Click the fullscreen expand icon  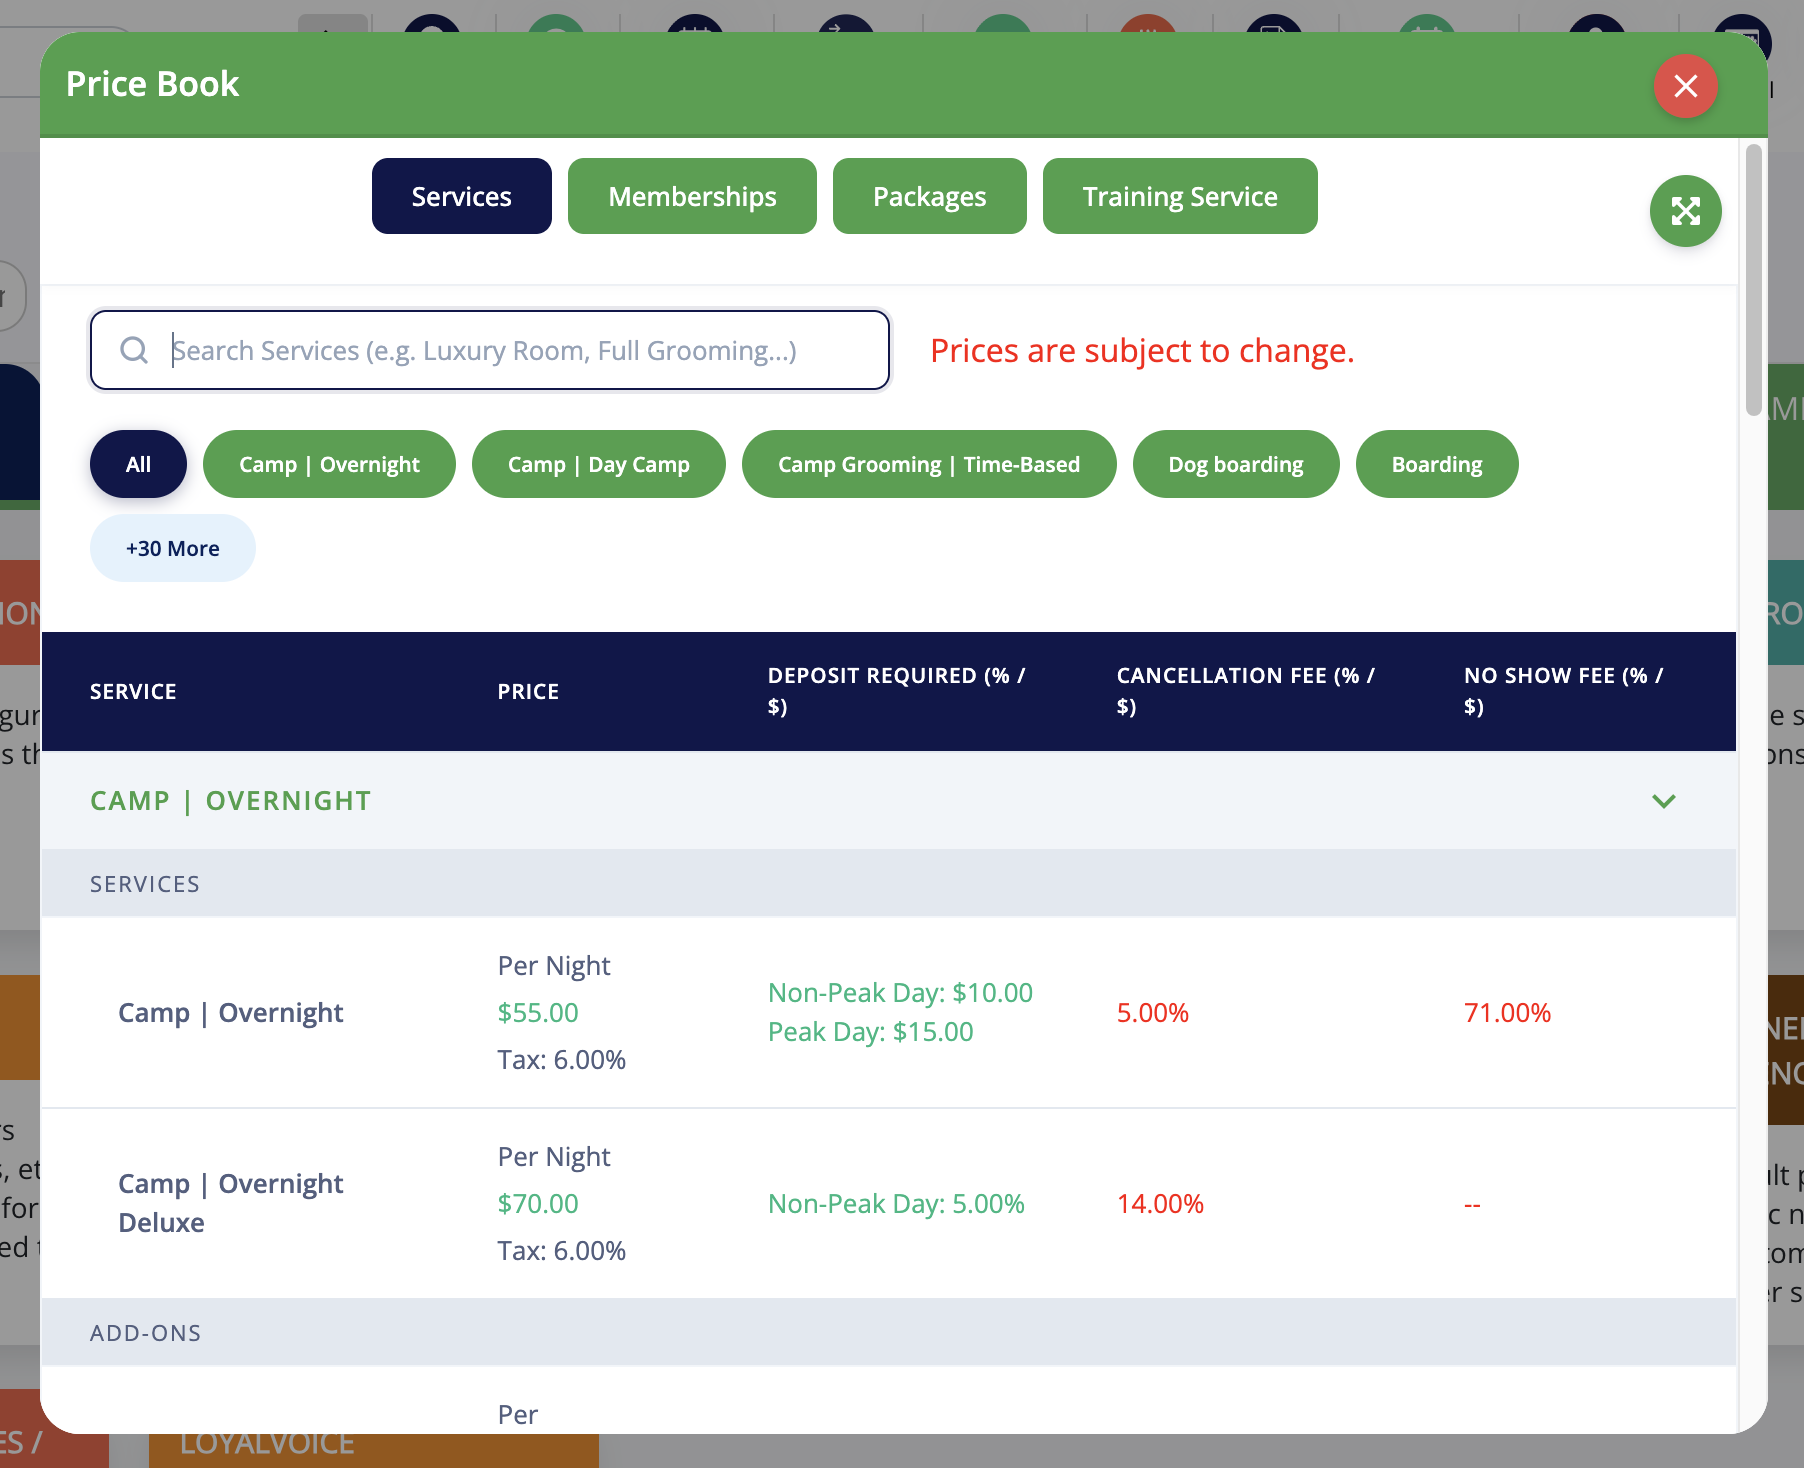tap(1685, 211)
